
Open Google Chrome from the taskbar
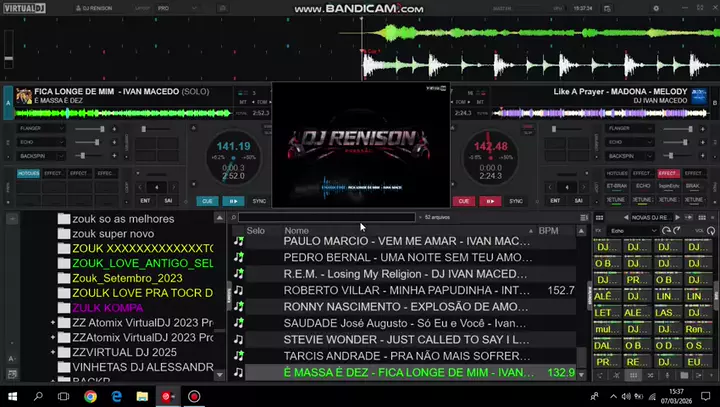pos(90,396)
